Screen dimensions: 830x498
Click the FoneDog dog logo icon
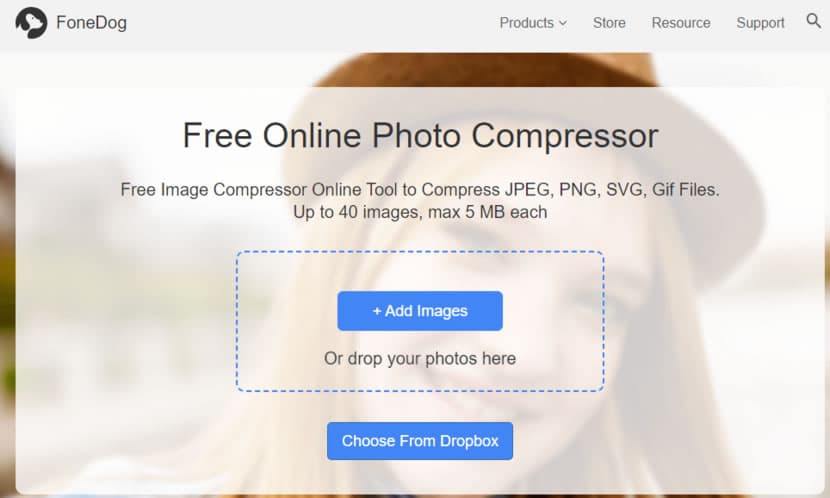[31, 23]
